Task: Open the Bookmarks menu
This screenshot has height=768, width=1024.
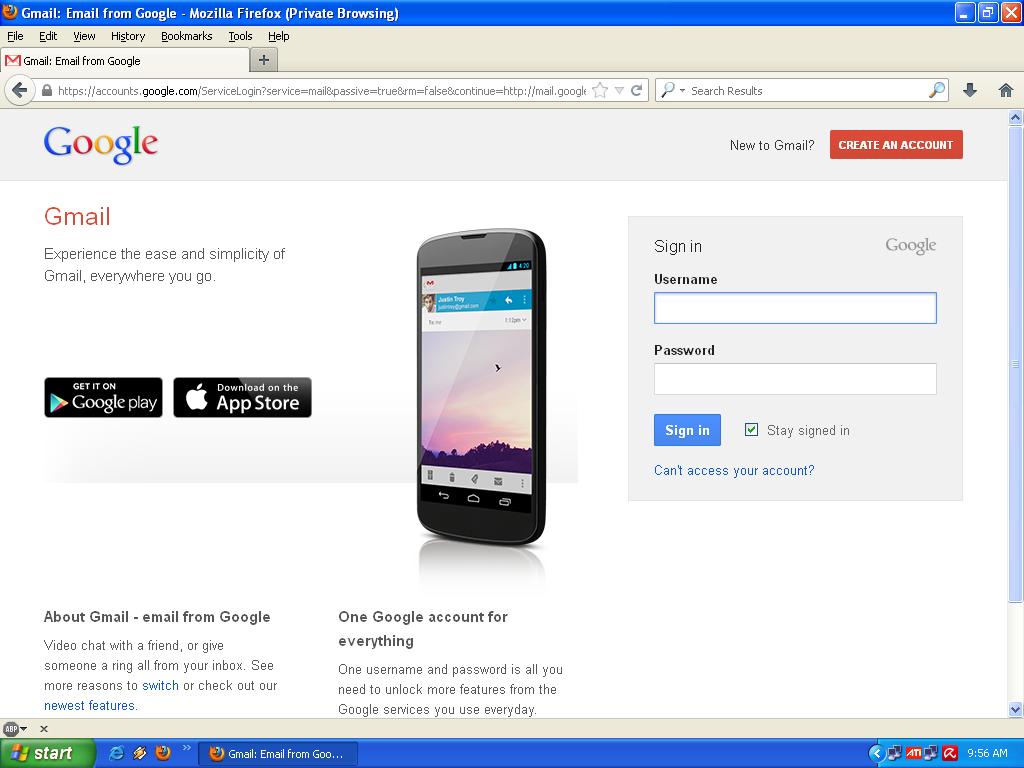Action: 187,36
